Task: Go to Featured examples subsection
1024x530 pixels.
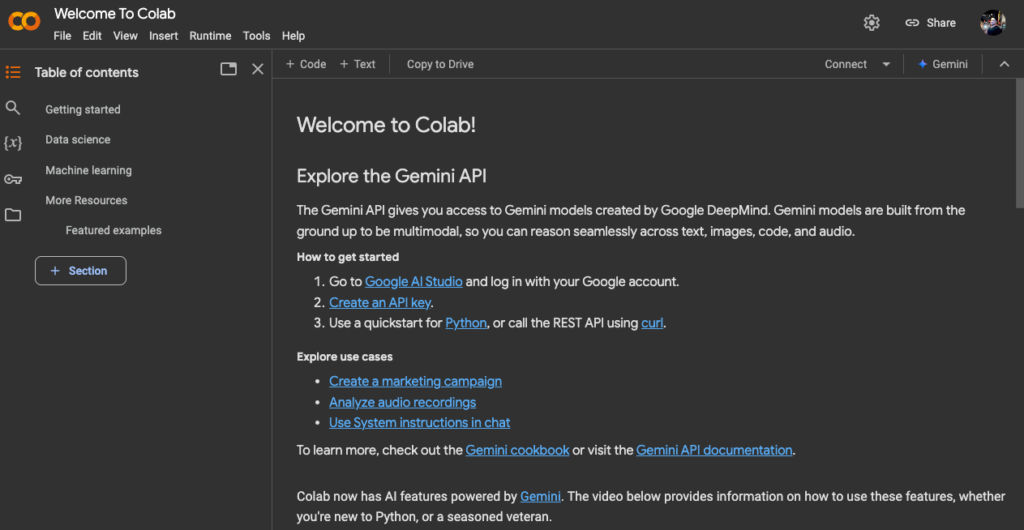Action: click(x=114, y=230)
